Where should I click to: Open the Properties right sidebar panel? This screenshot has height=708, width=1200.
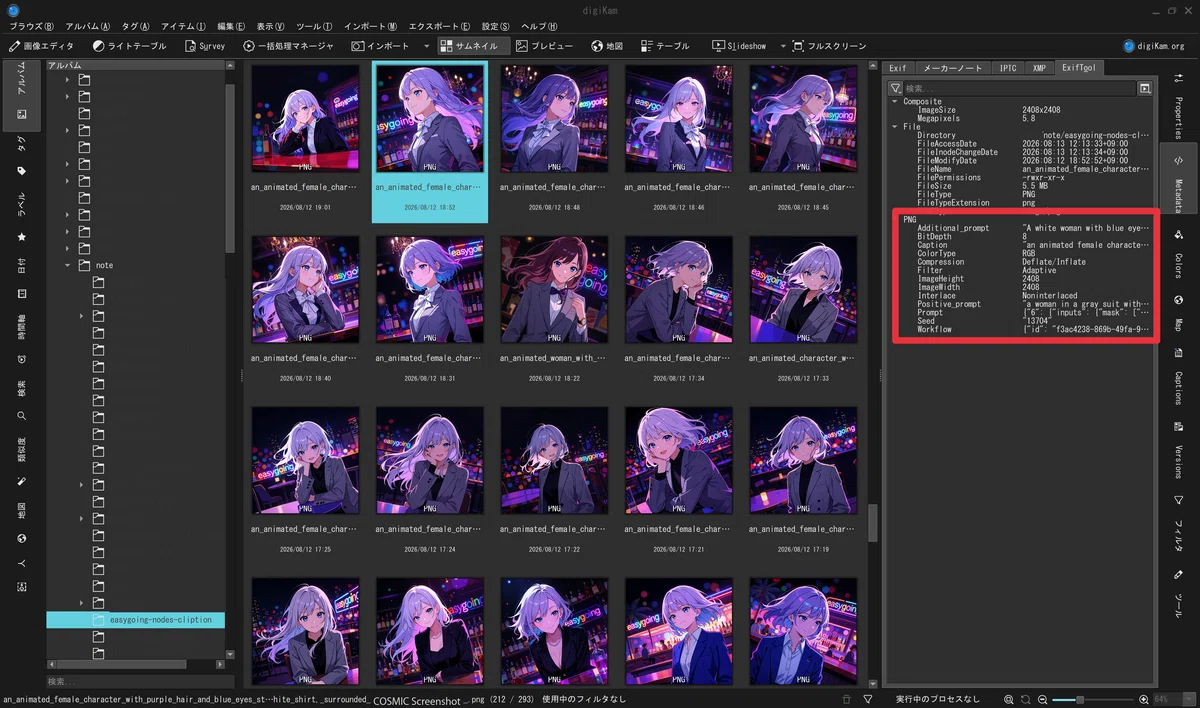pyautogui.click(x=1179, y=107)
